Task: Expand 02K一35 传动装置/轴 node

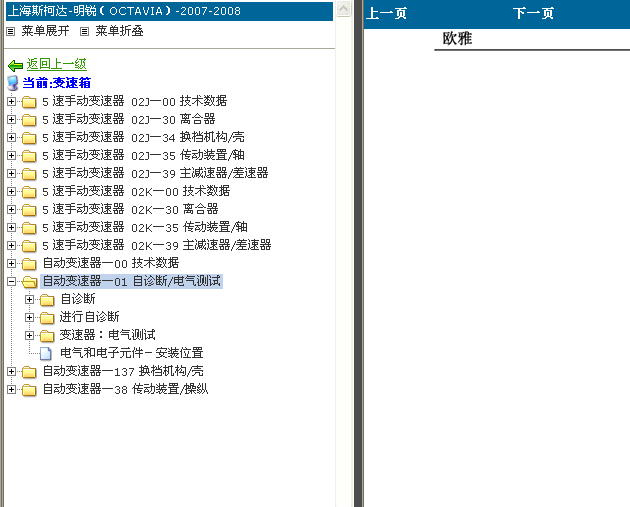Action: click(12, 227)
